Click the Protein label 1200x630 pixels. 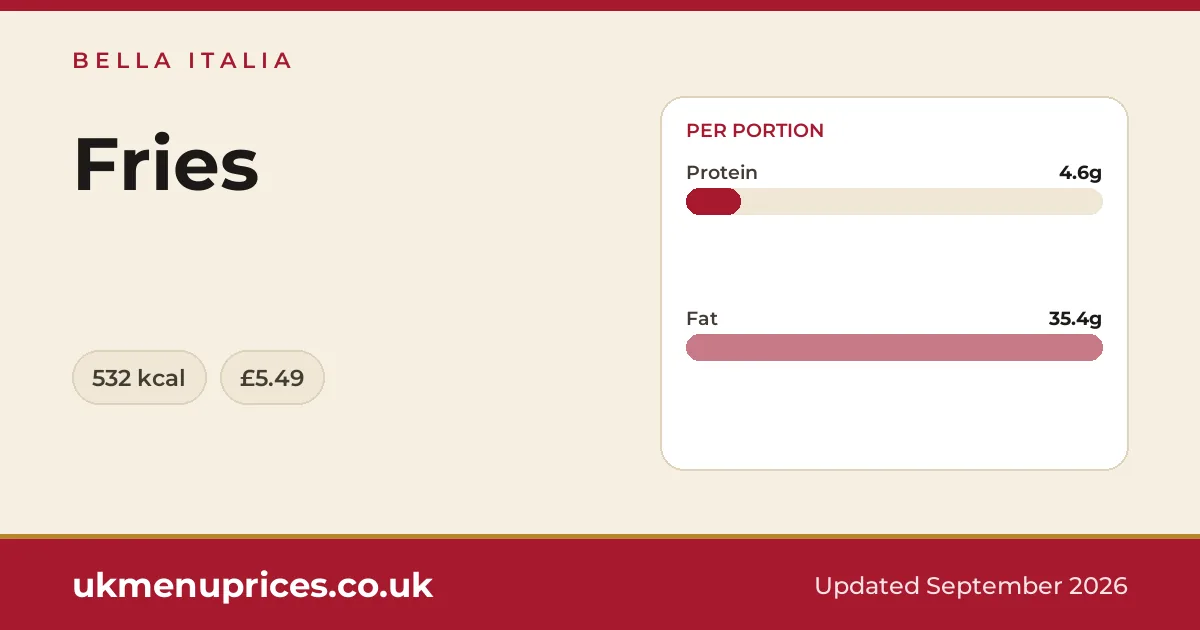tap(722, 173)
